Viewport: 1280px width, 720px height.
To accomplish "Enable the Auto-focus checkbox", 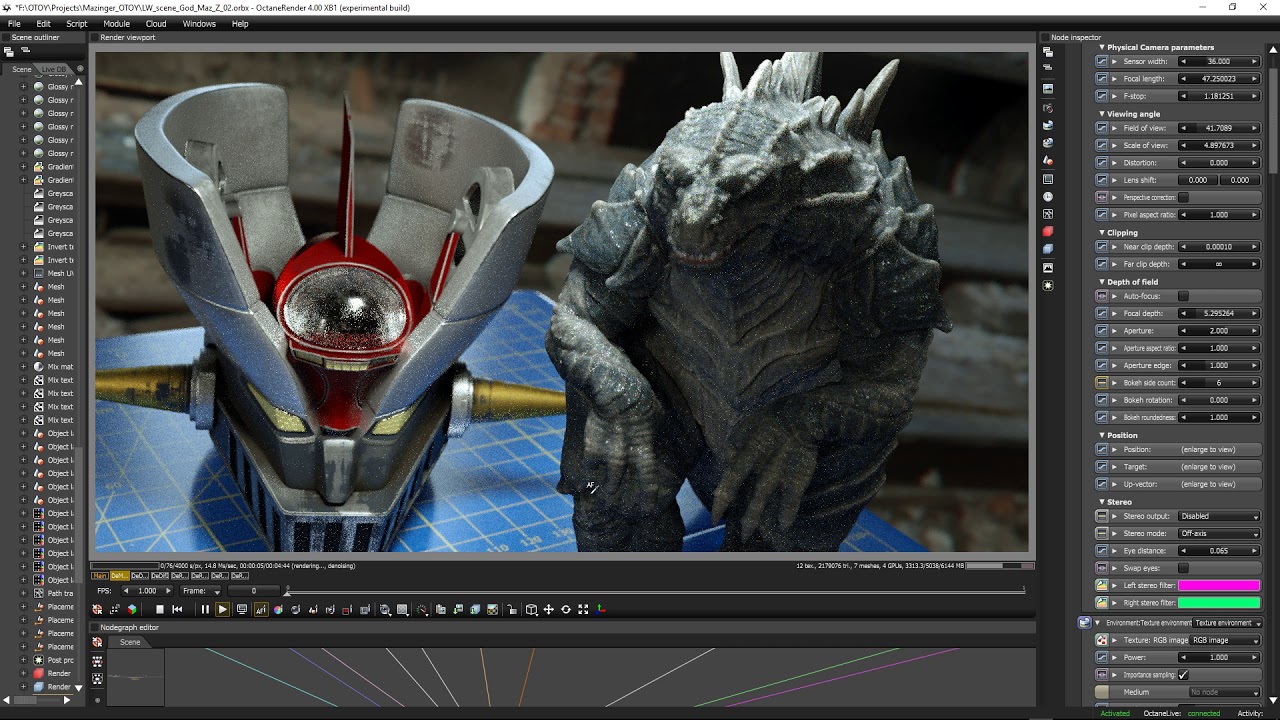I will [x=1183, y=296].
